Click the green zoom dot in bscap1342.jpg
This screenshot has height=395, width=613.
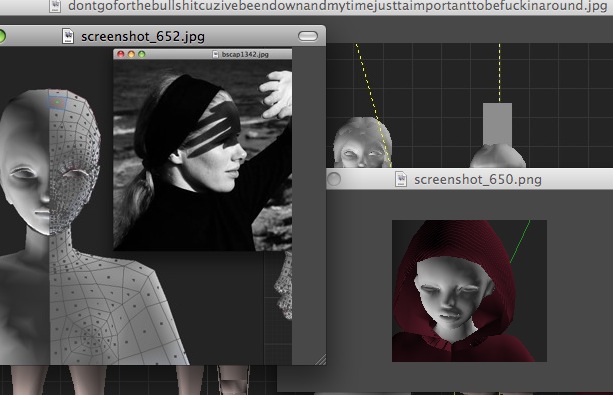[x=142, y=54]
